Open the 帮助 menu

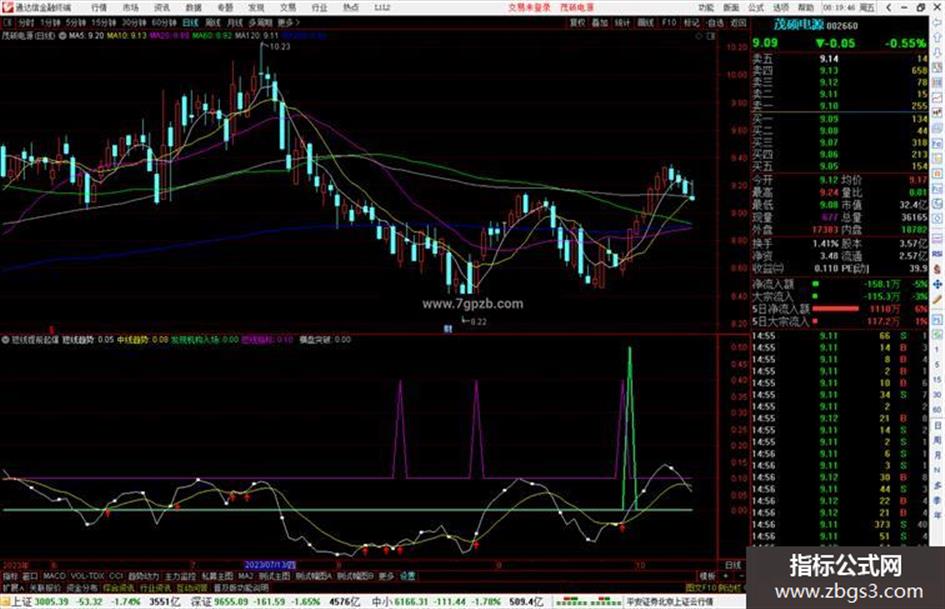click(x=806, y=7)
